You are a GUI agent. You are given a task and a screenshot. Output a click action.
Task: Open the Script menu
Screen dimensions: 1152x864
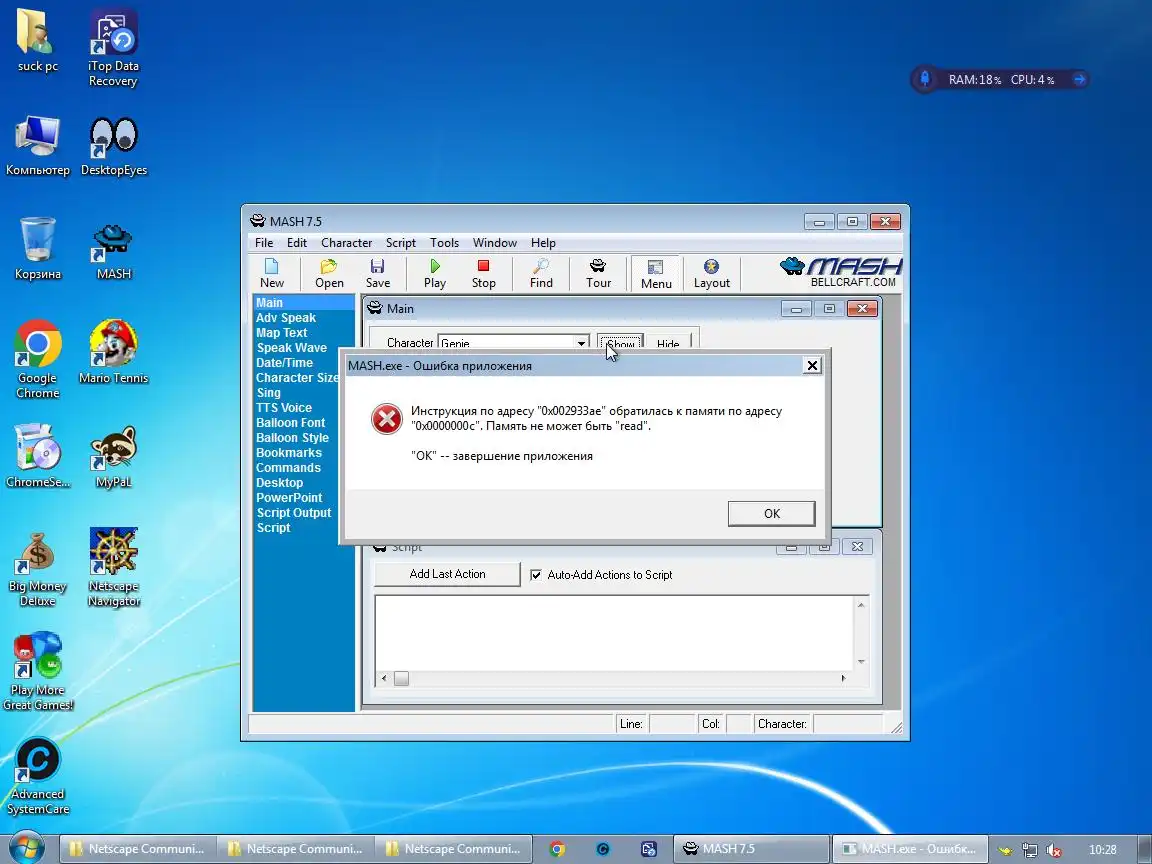[400, 242]
